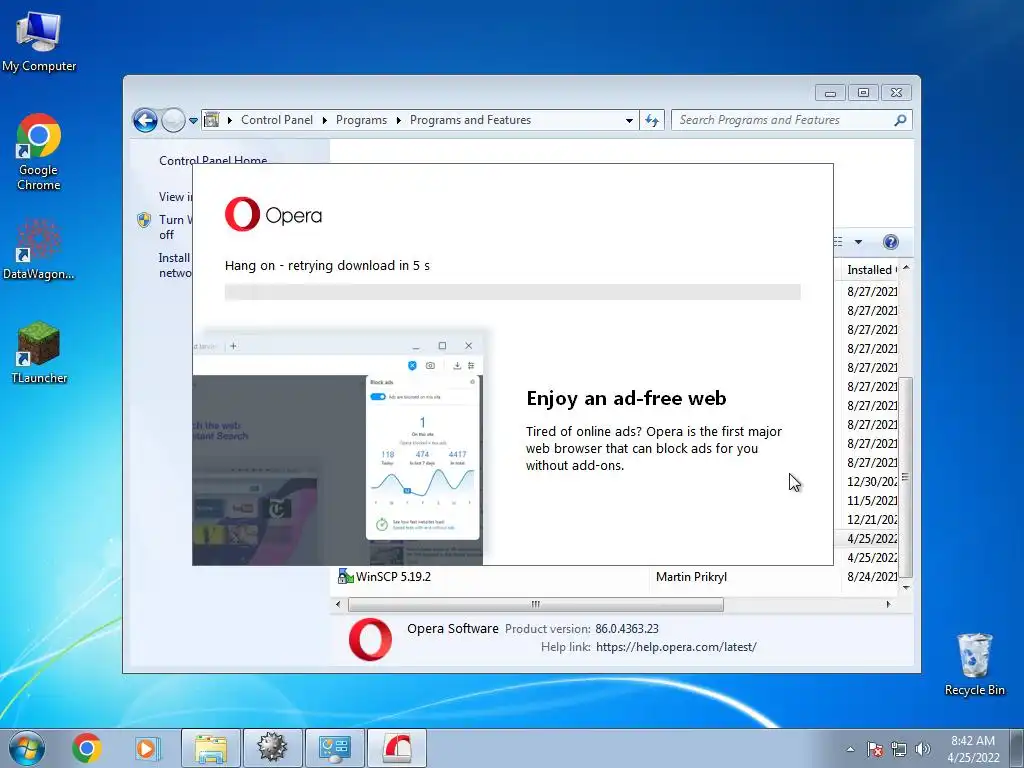Image resolution: width=1024 pixels, height=768 pixels.
Task: Open the view options dropdown arrow
Action: tap(858, 242)
